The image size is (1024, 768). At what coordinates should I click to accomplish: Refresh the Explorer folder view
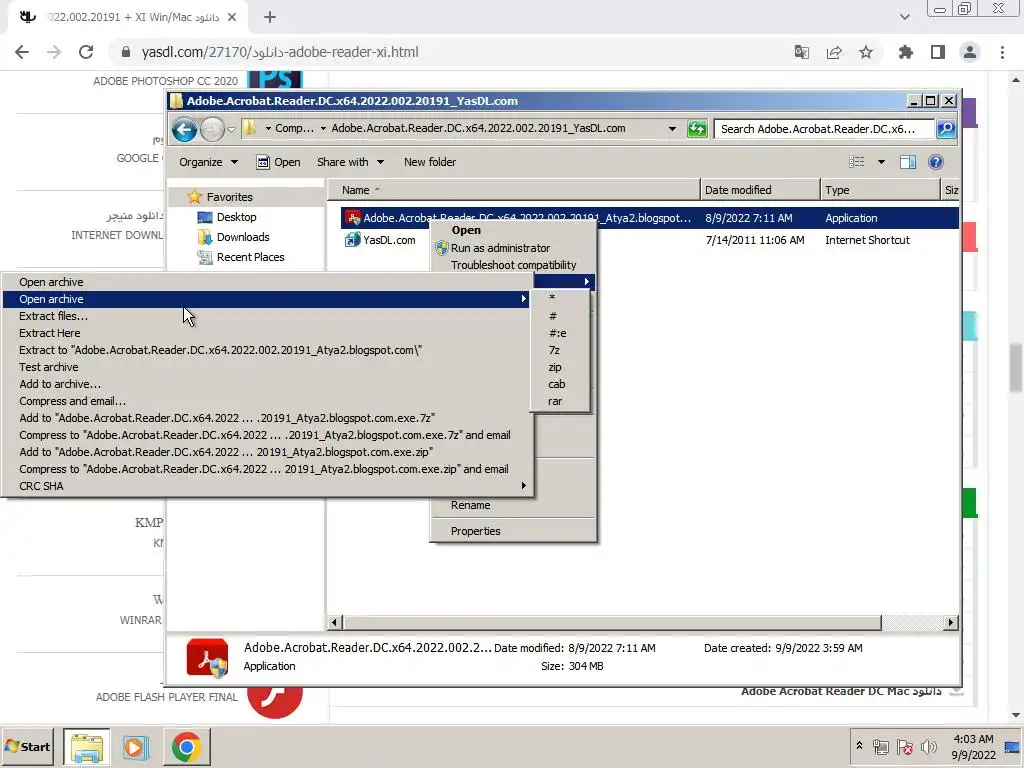point(697,129)
